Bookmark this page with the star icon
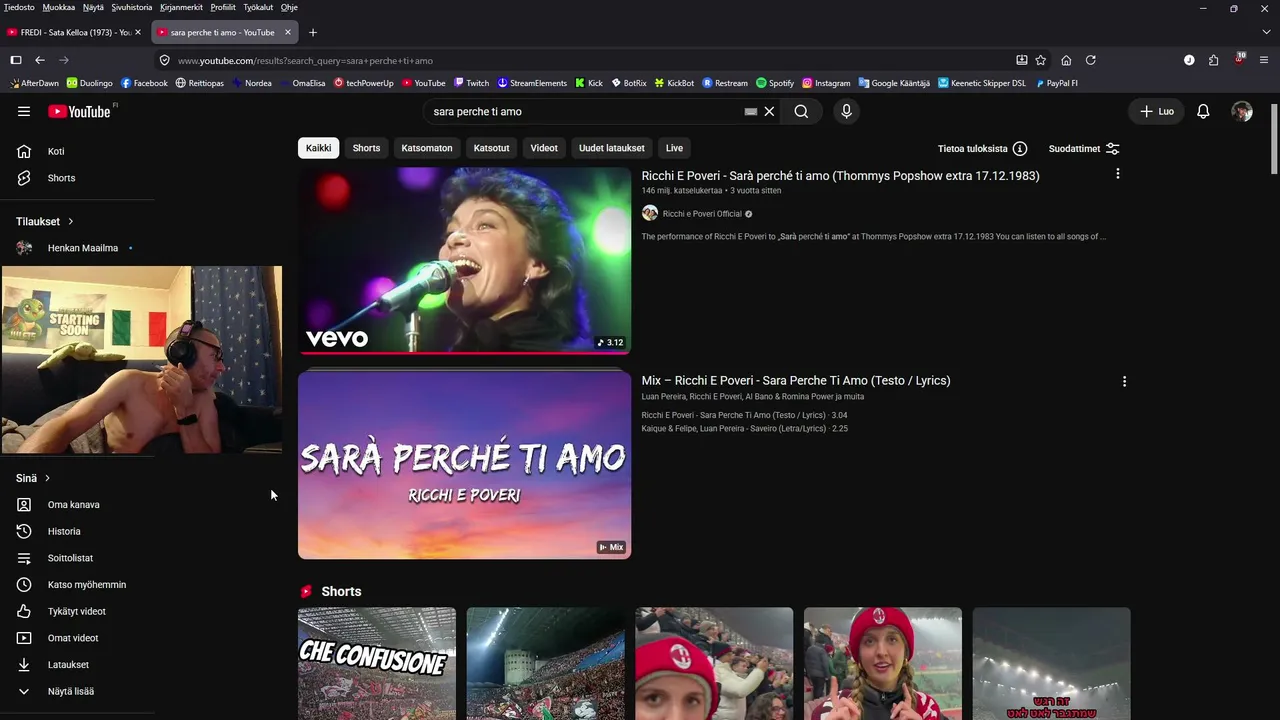Image resolution: width=1280 pixels, height=720 pixels. click(1041, 60)
